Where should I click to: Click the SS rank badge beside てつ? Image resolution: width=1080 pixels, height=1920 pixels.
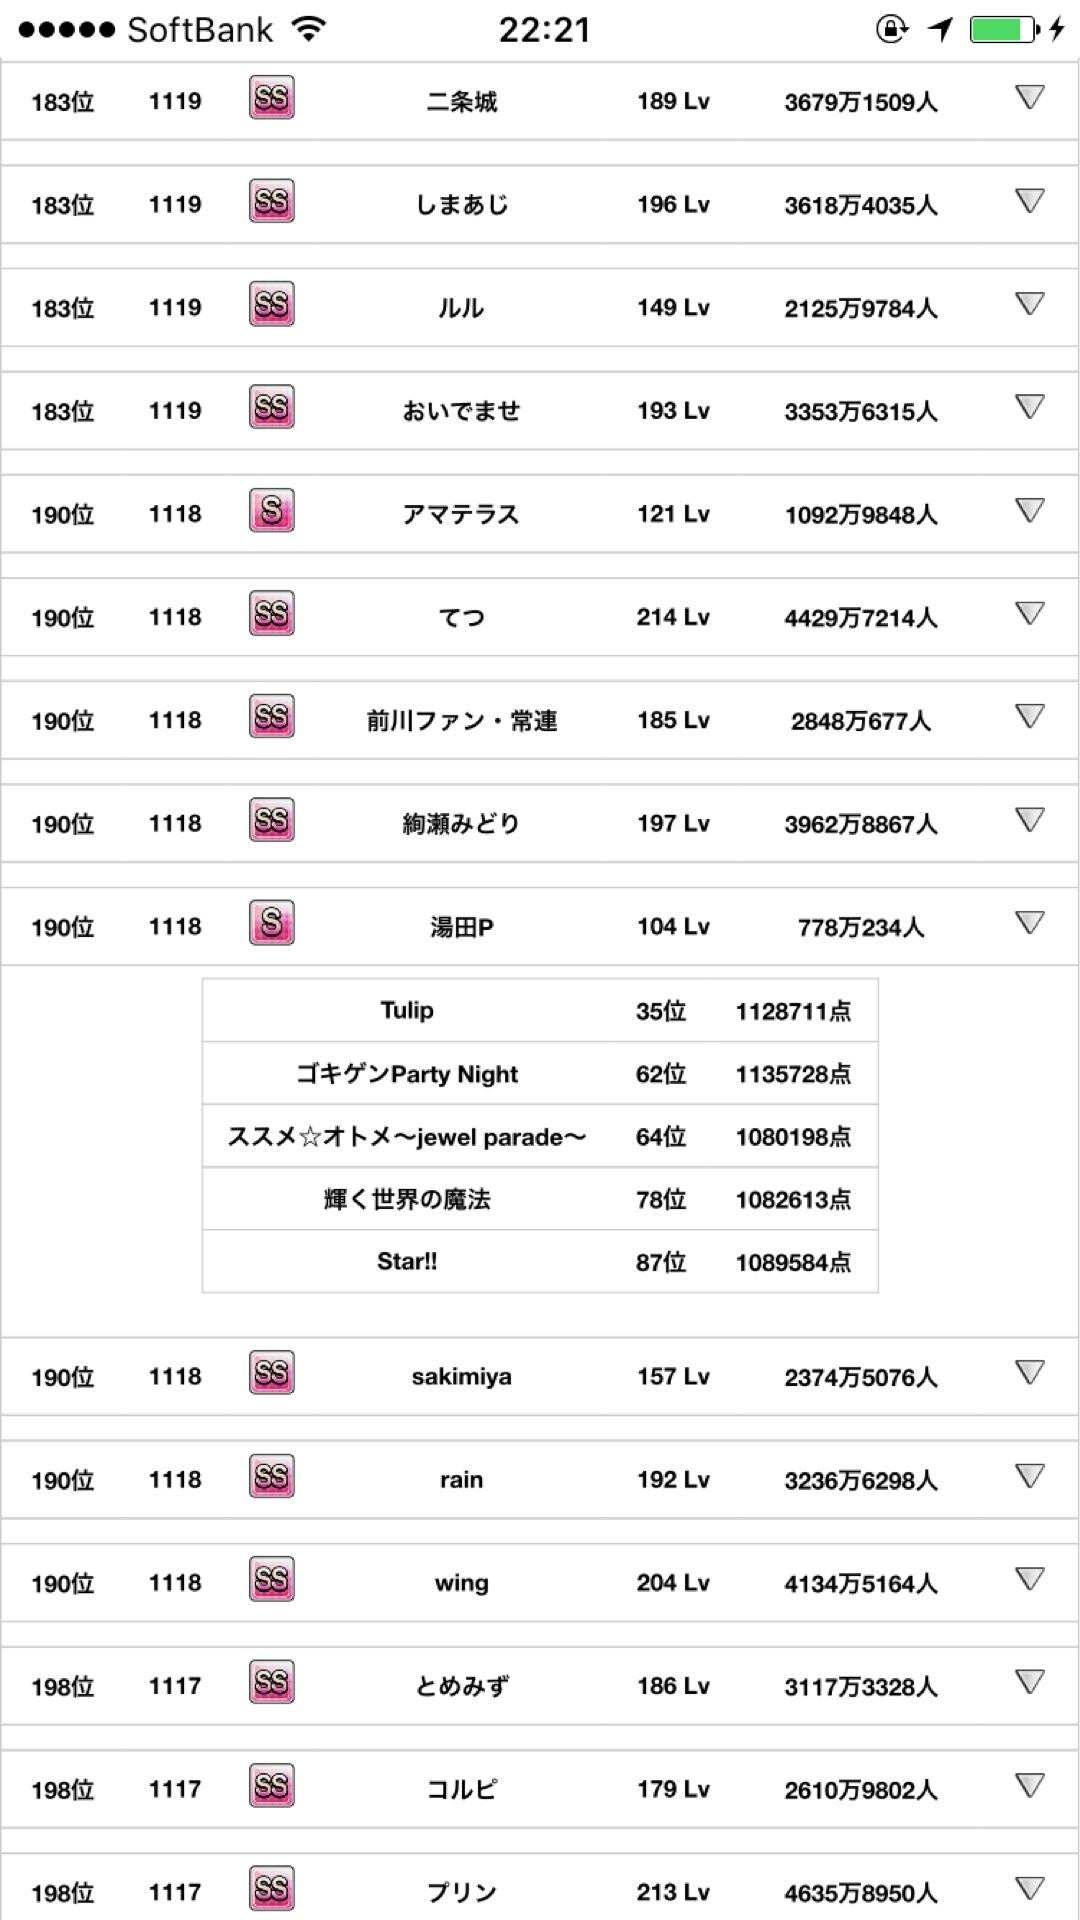tap(271, 614)
